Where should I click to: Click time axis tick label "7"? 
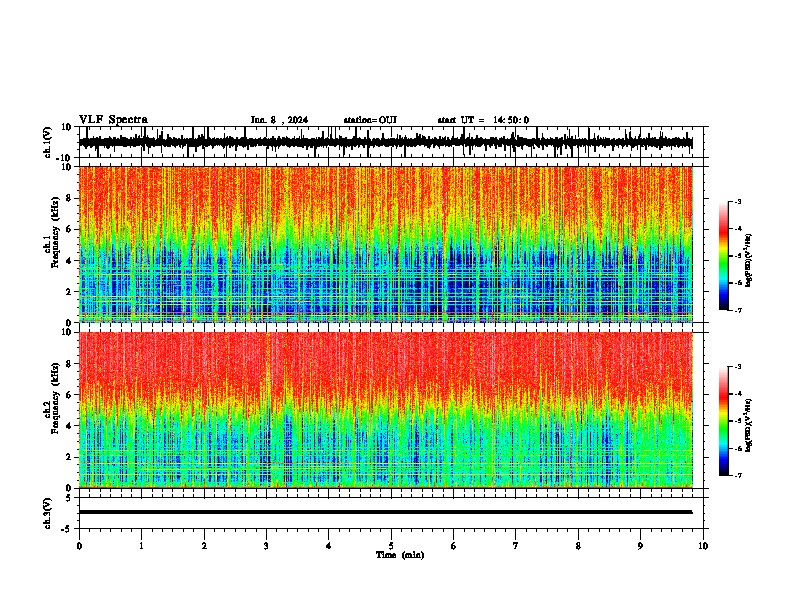pyautogui.click(x=516, y=546)
